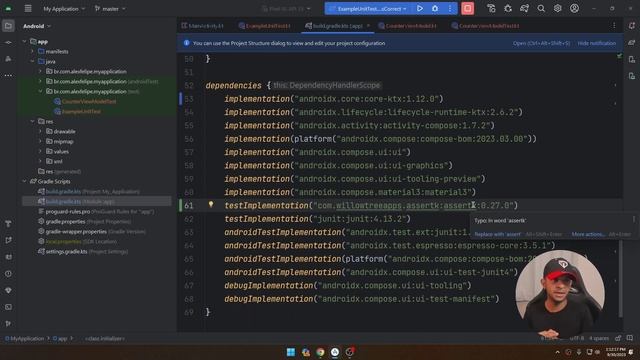640x360 pixels.
Task: Open Version Control icon at sidebar bottom
Action: (8, 323)
